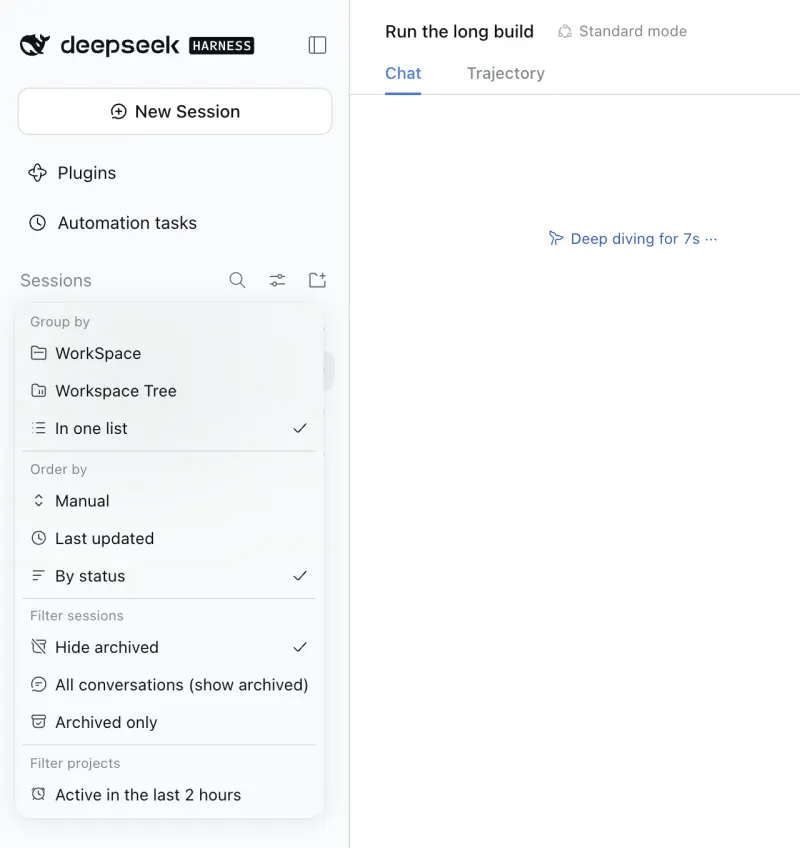
Task: Create a new workspace folder icon
Action: click(318, 280)
